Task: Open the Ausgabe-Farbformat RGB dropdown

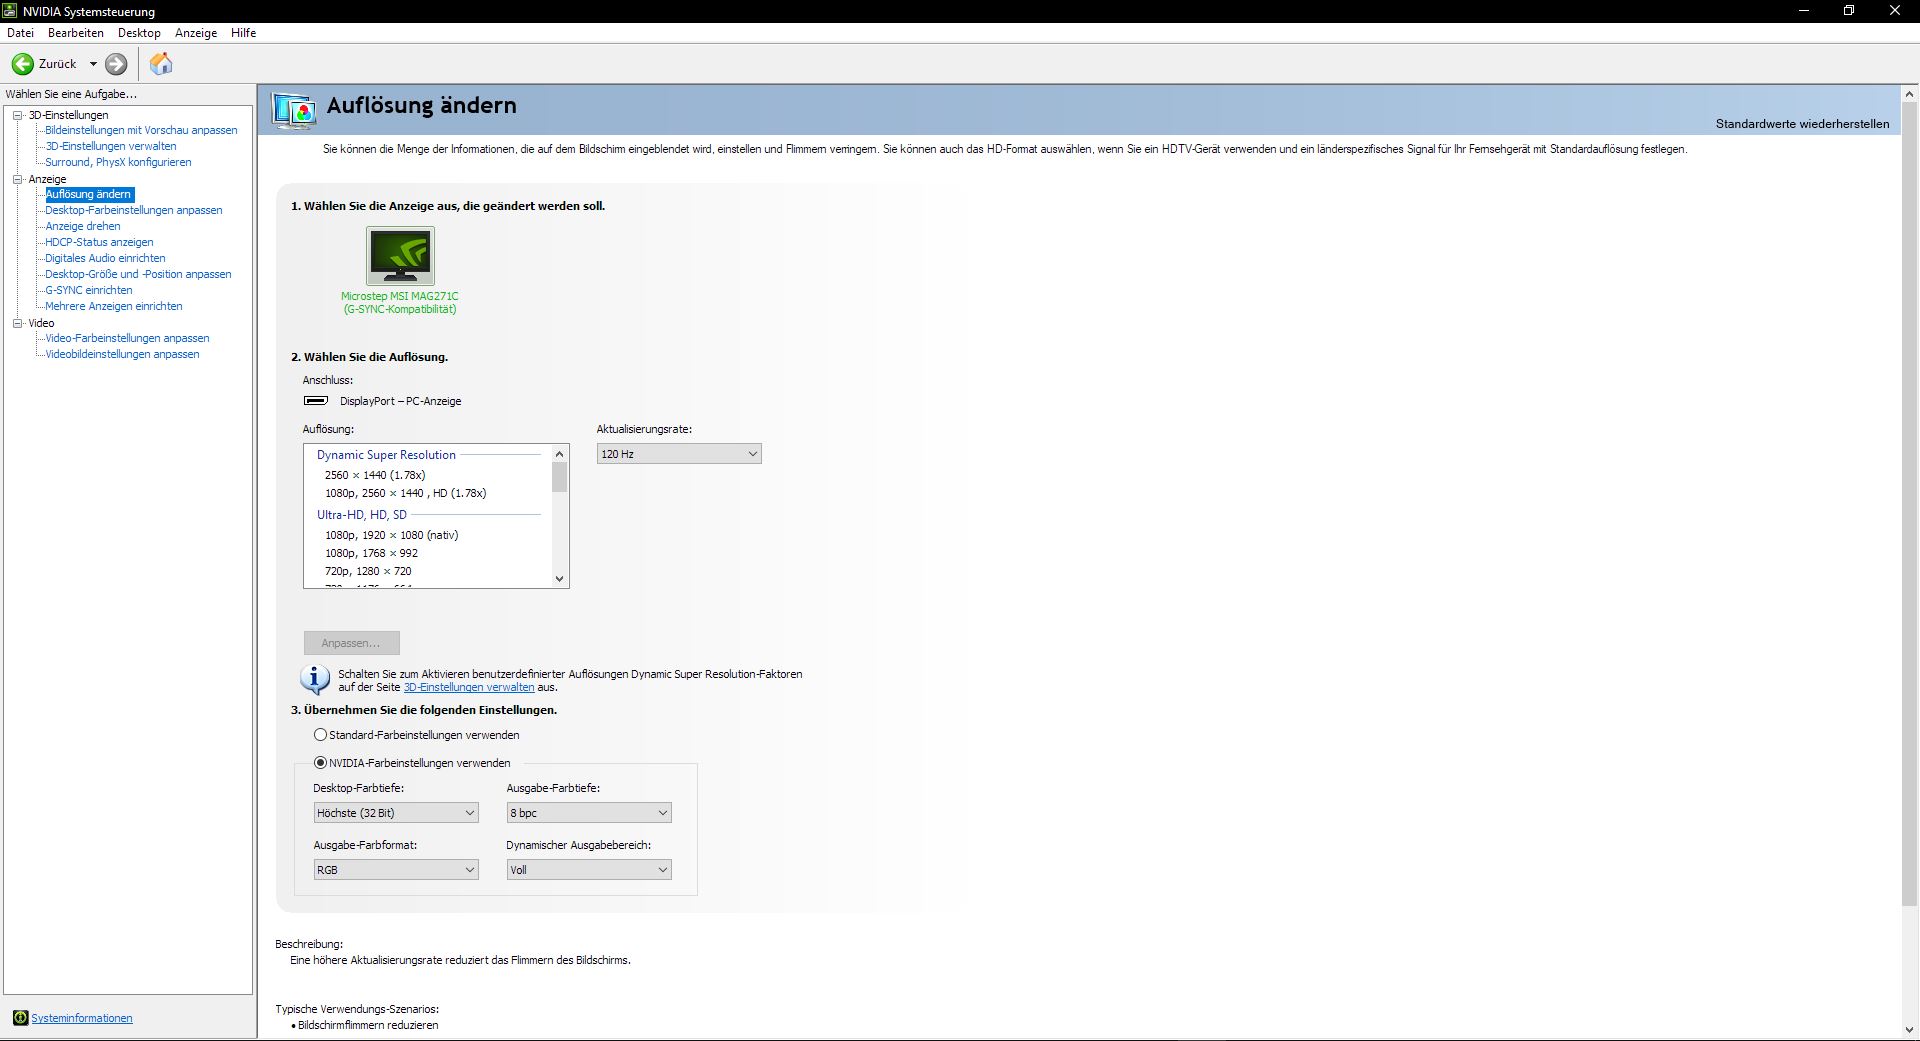Action: click(396, 870)
